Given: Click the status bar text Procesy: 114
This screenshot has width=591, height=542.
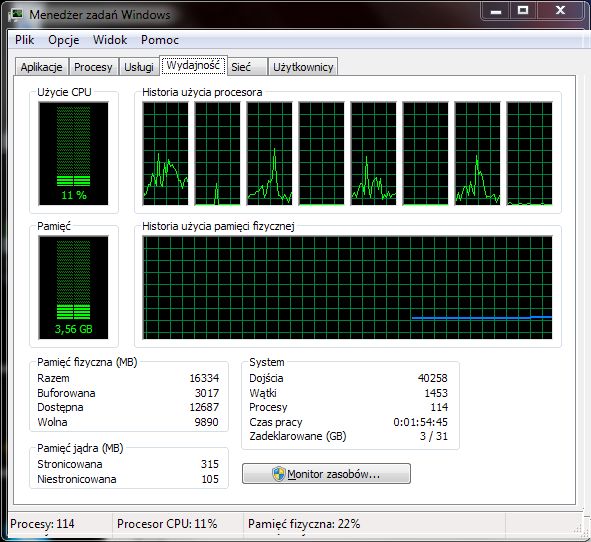Looking at the screenshot, I should 42,524.
